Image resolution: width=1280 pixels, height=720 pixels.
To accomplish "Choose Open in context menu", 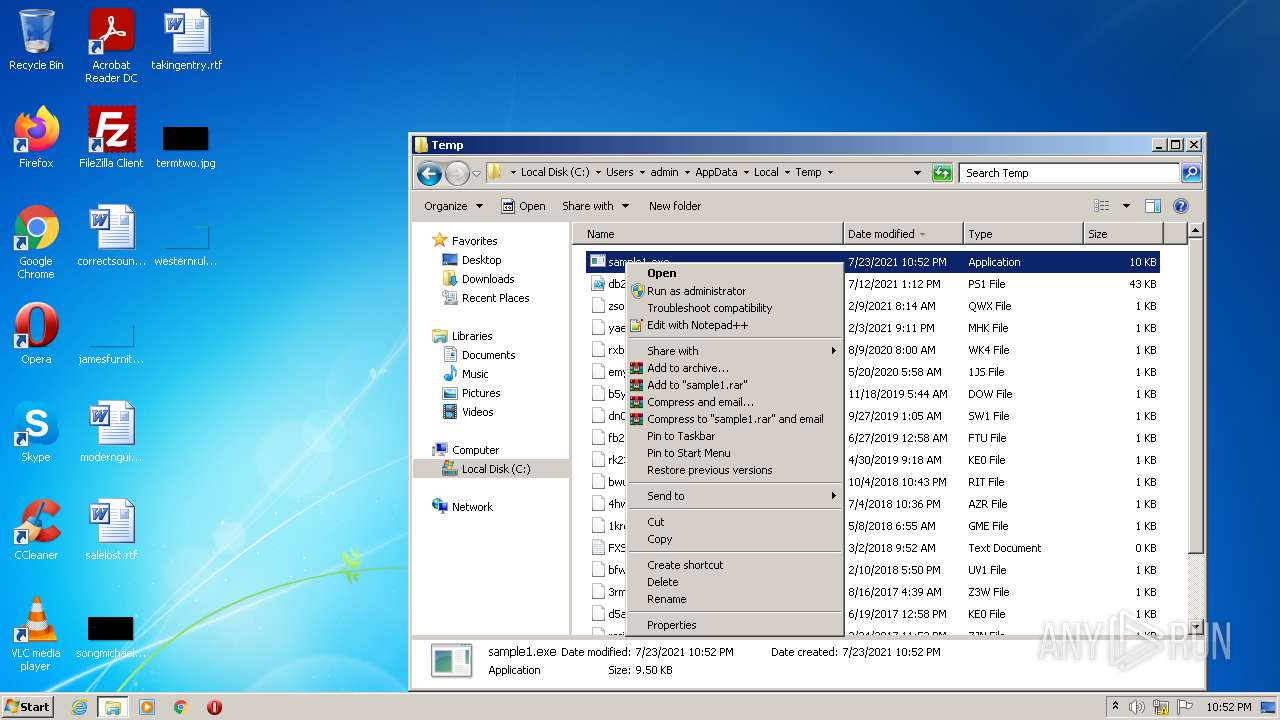I will pos(735,273).
